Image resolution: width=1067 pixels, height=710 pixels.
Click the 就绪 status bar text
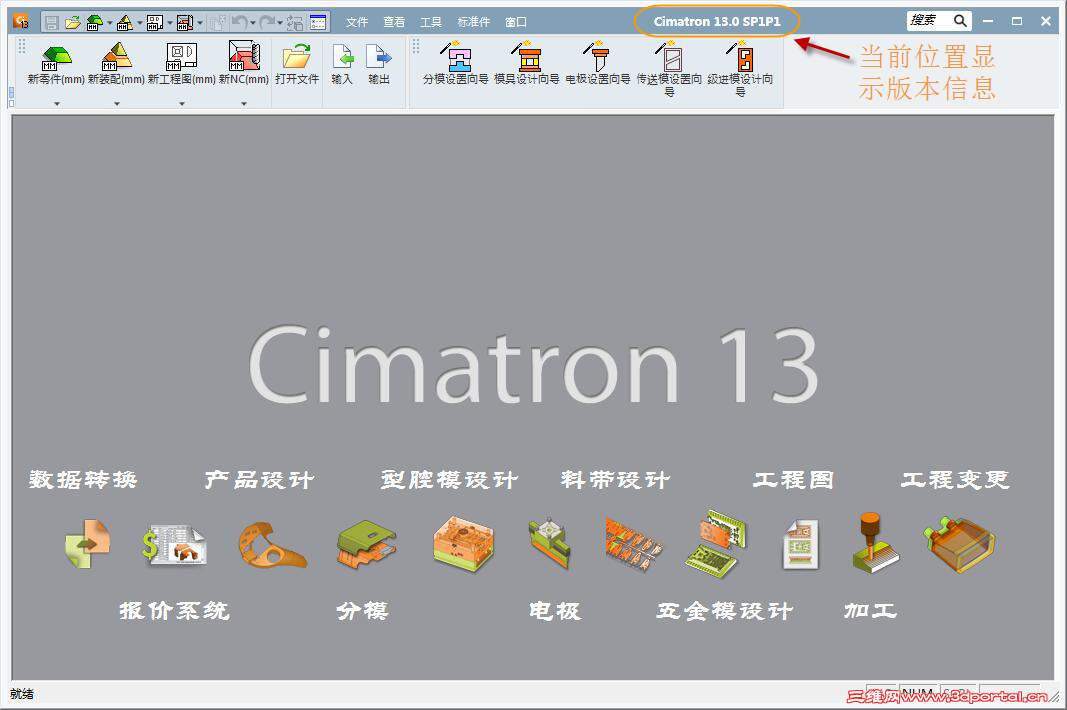tap(22, 694)
